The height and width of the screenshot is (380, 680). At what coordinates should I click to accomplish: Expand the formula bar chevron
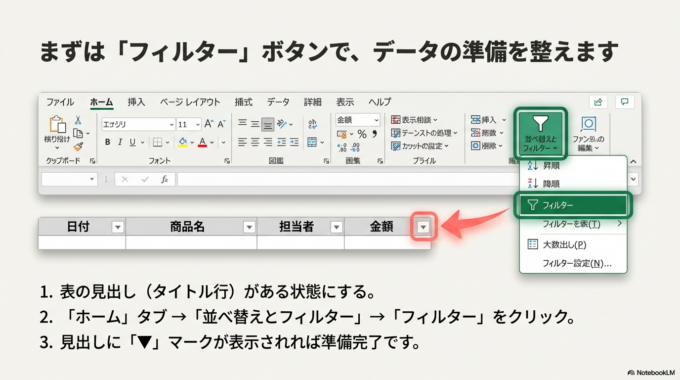pyautogui.click(x=634, y=179)
